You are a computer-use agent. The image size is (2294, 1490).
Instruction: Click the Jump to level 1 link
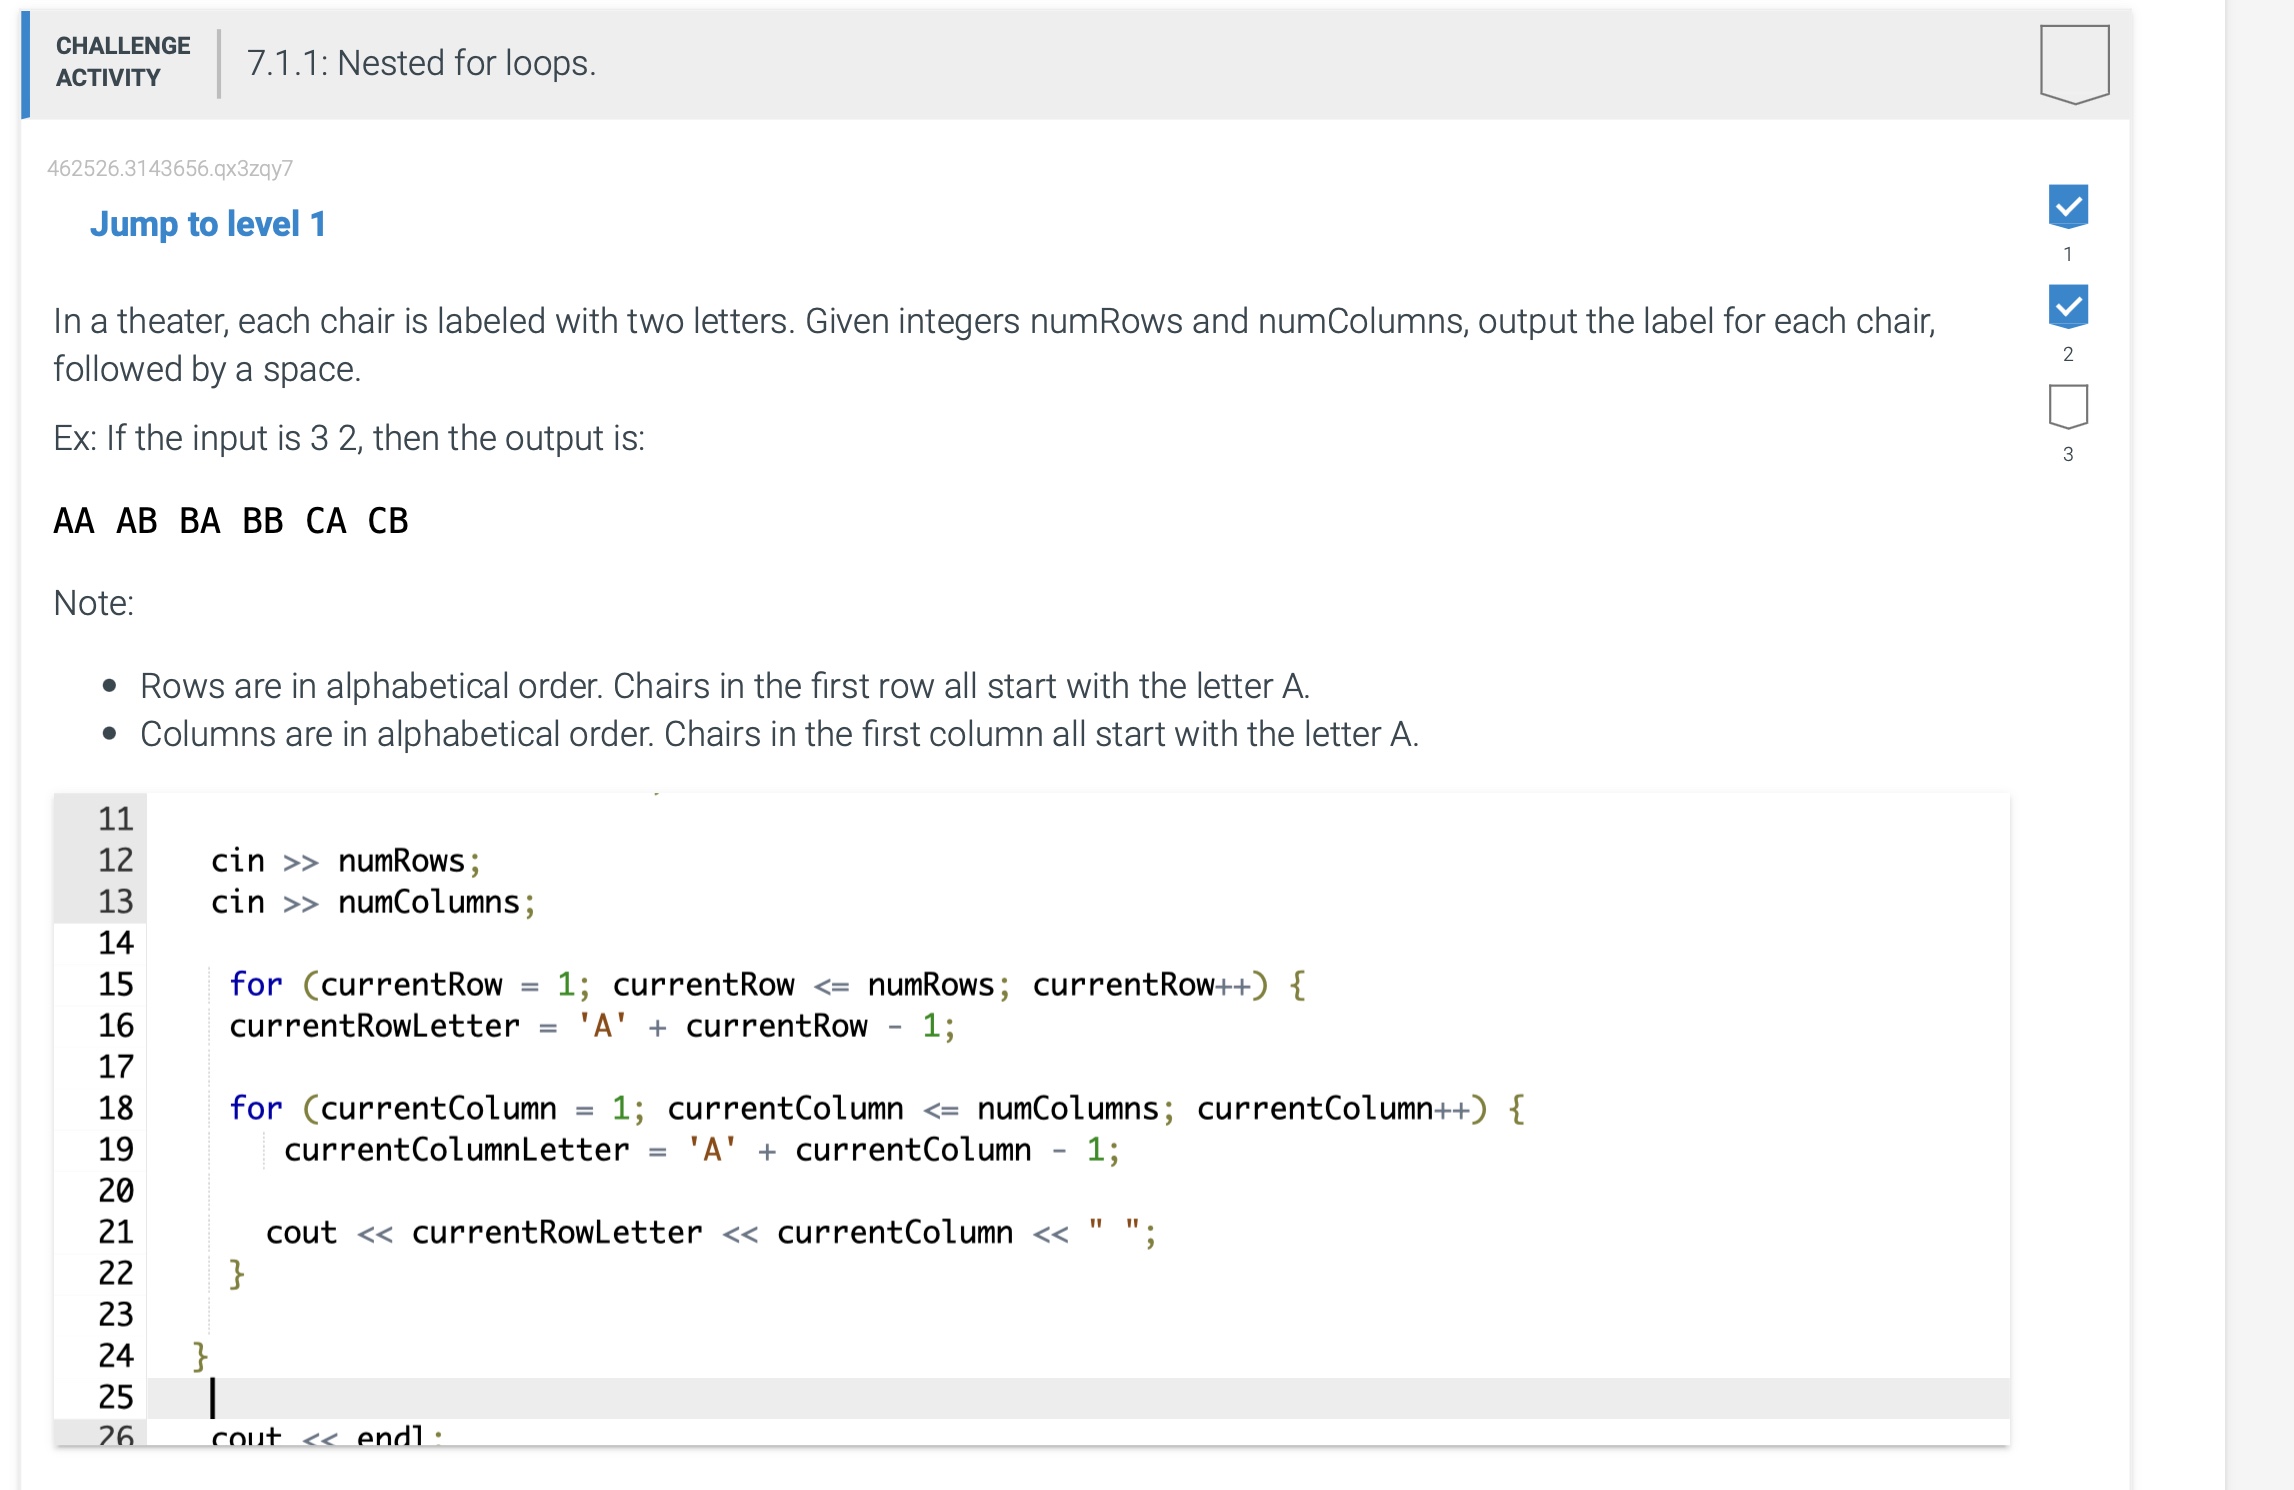(x=207, y=224)
